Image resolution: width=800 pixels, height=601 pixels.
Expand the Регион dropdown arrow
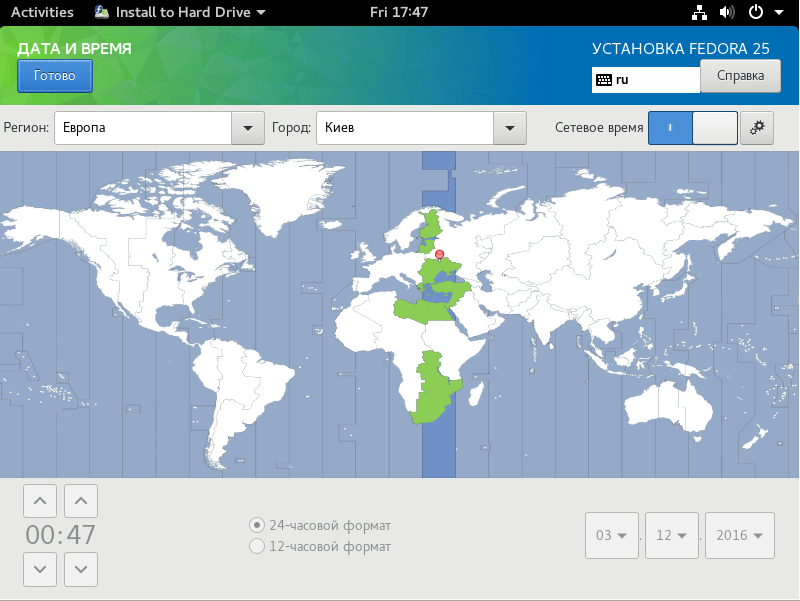click(248, 128)
